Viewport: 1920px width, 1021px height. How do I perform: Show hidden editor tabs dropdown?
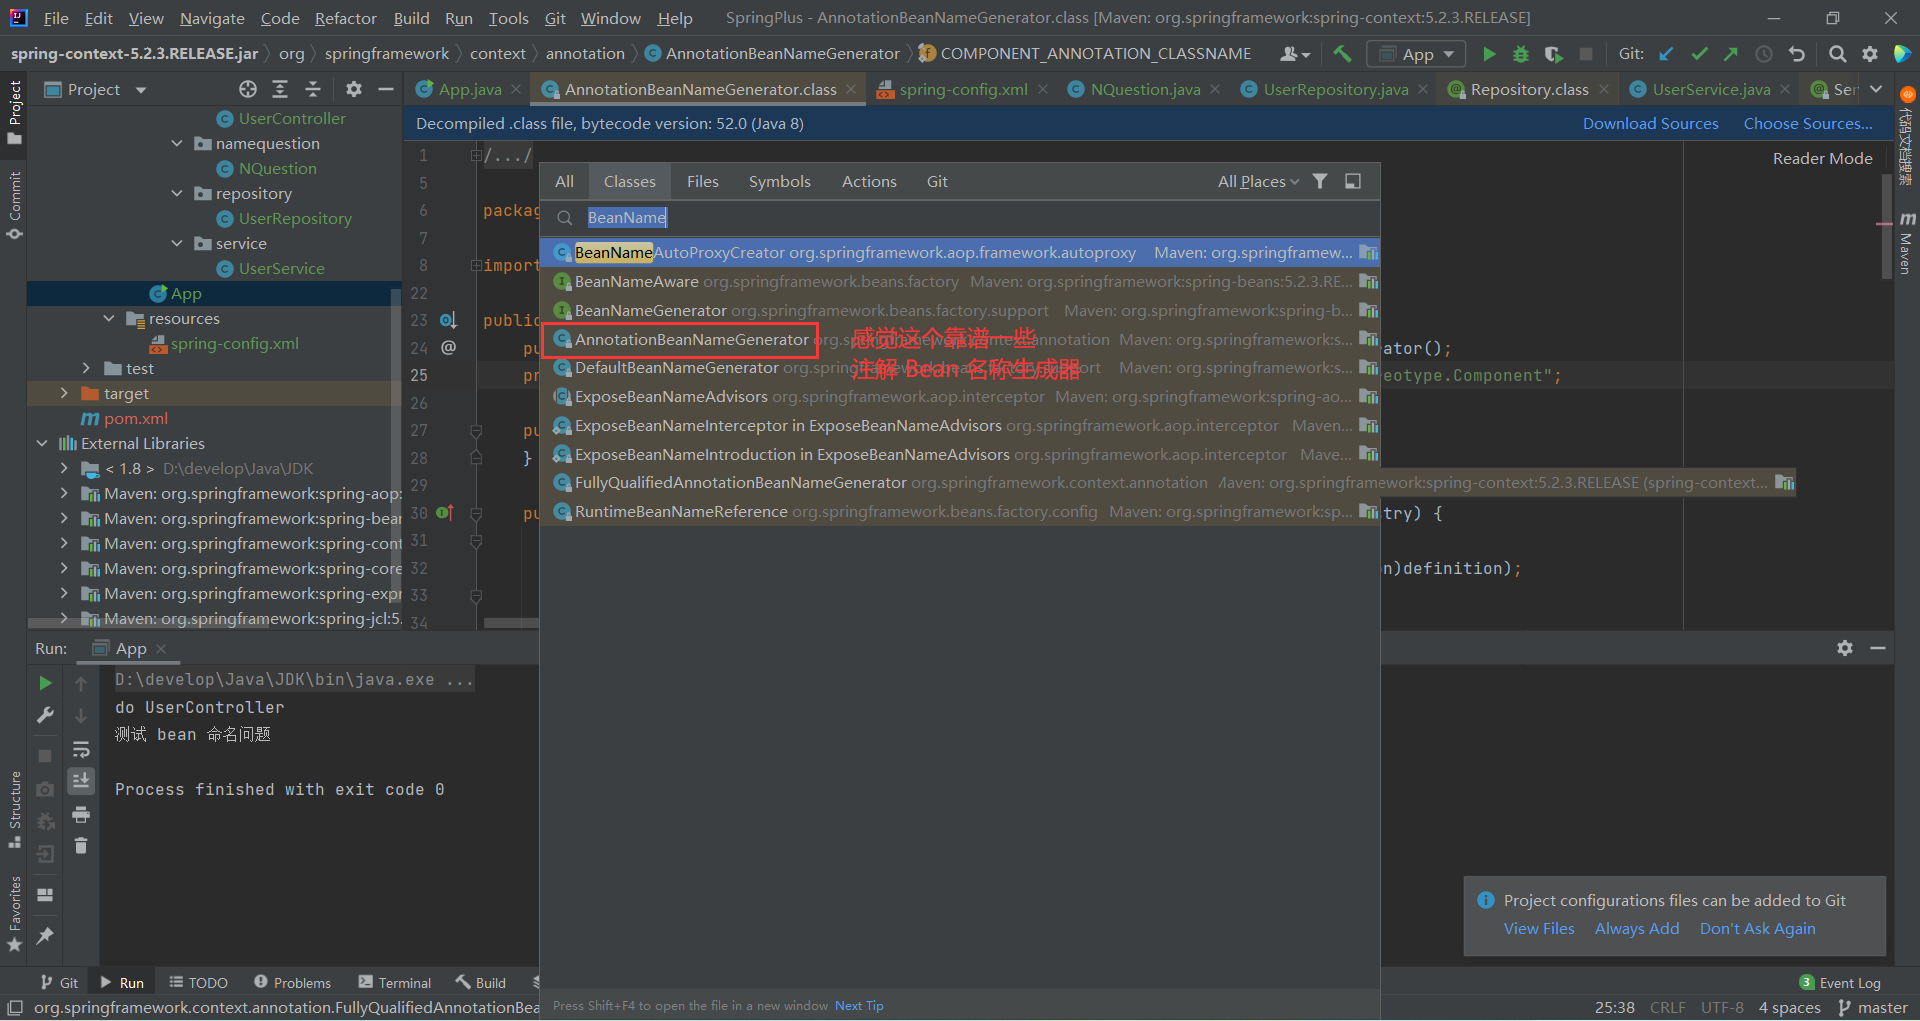click(x=1876, y=89)
